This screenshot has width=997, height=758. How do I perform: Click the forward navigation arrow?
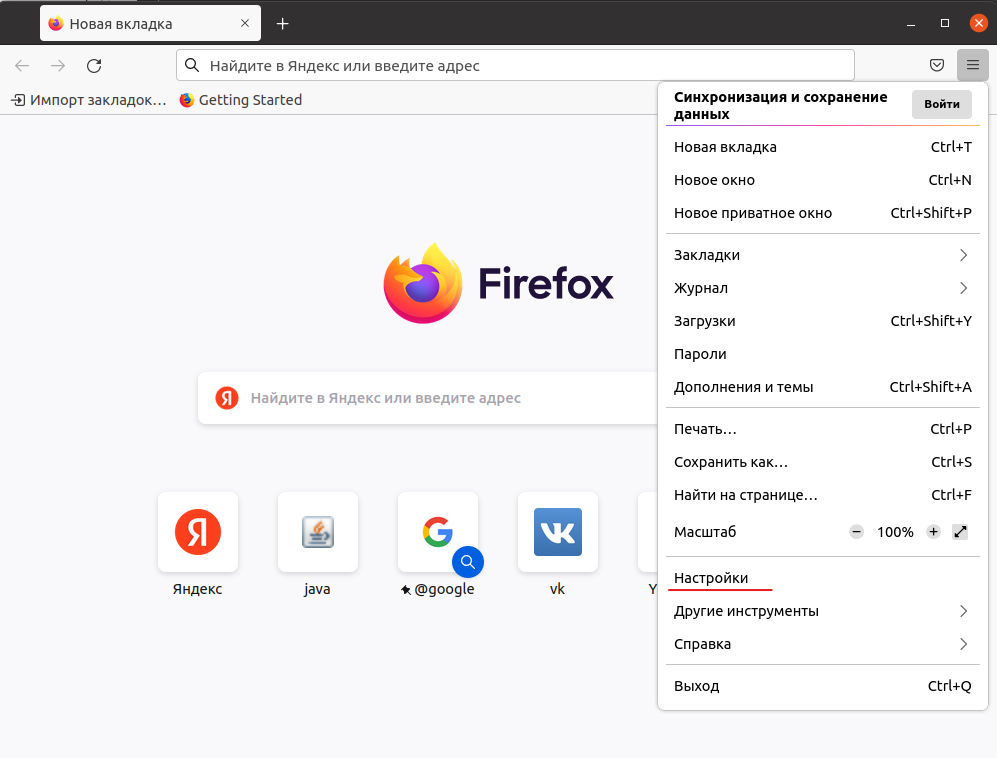pos(58,65)
